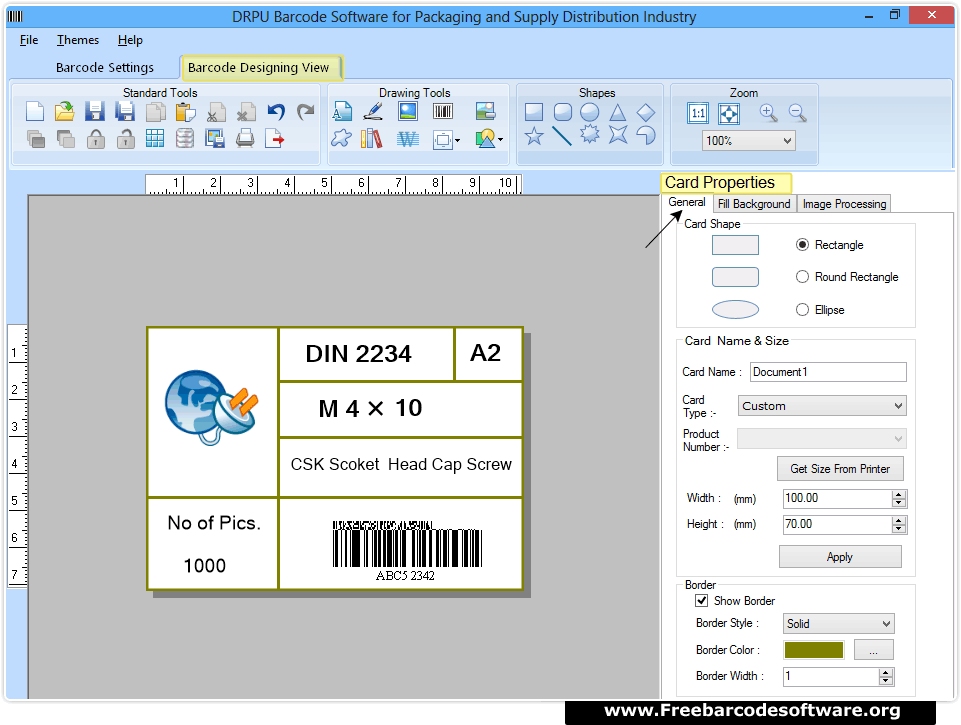Select the General properties tab
Image resolution: width=961 pixels, height=725 pixels.
coord(686,202)
